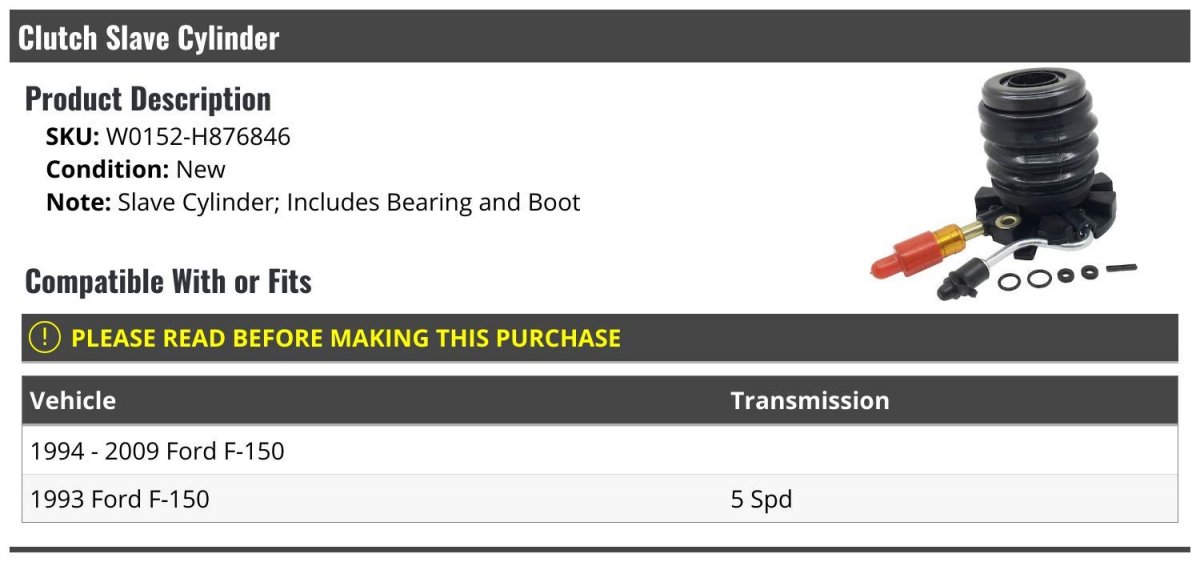Click the Condition: New line

pos(136,169)
